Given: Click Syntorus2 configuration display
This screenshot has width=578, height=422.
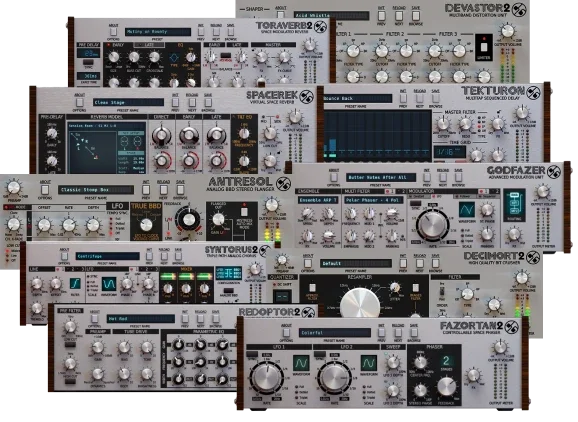Looking at the screenshot, I should (x=229, y=273).
